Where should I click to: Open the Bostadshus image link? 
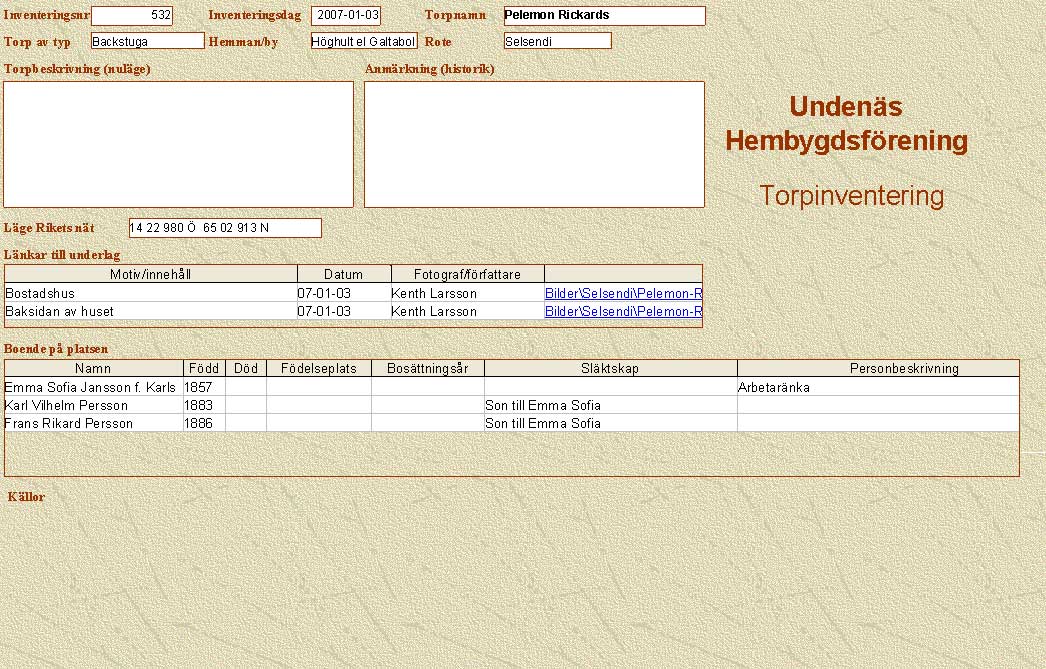[623, 294]
